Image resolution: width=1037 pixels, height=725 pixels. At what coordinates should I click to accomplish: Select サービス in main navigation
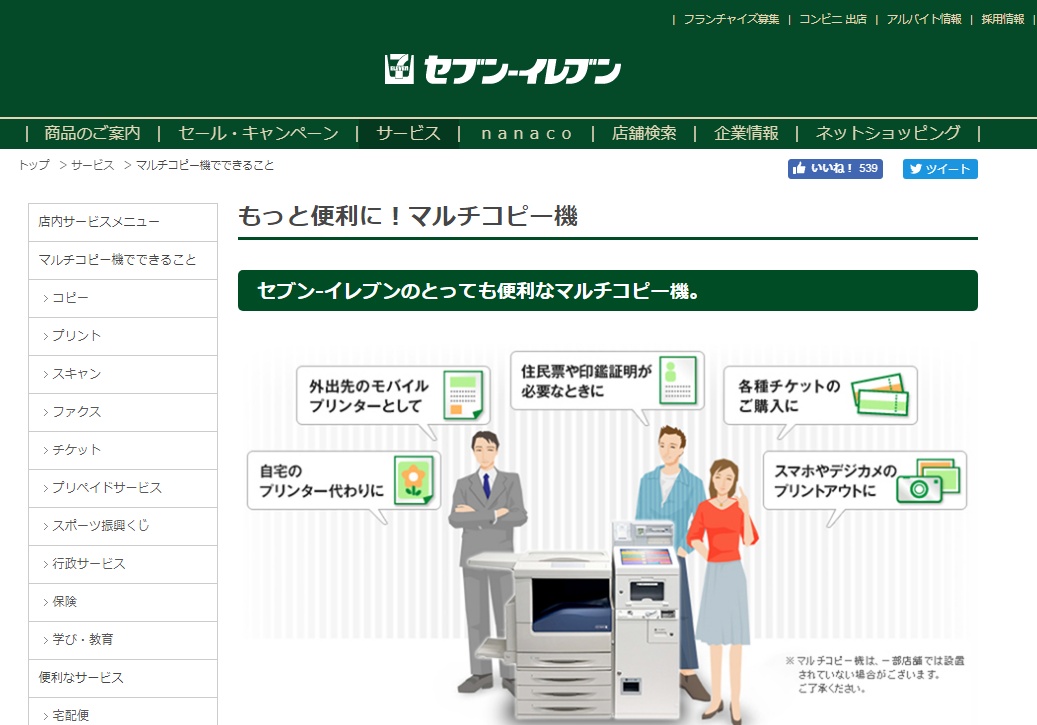(408, 134)
